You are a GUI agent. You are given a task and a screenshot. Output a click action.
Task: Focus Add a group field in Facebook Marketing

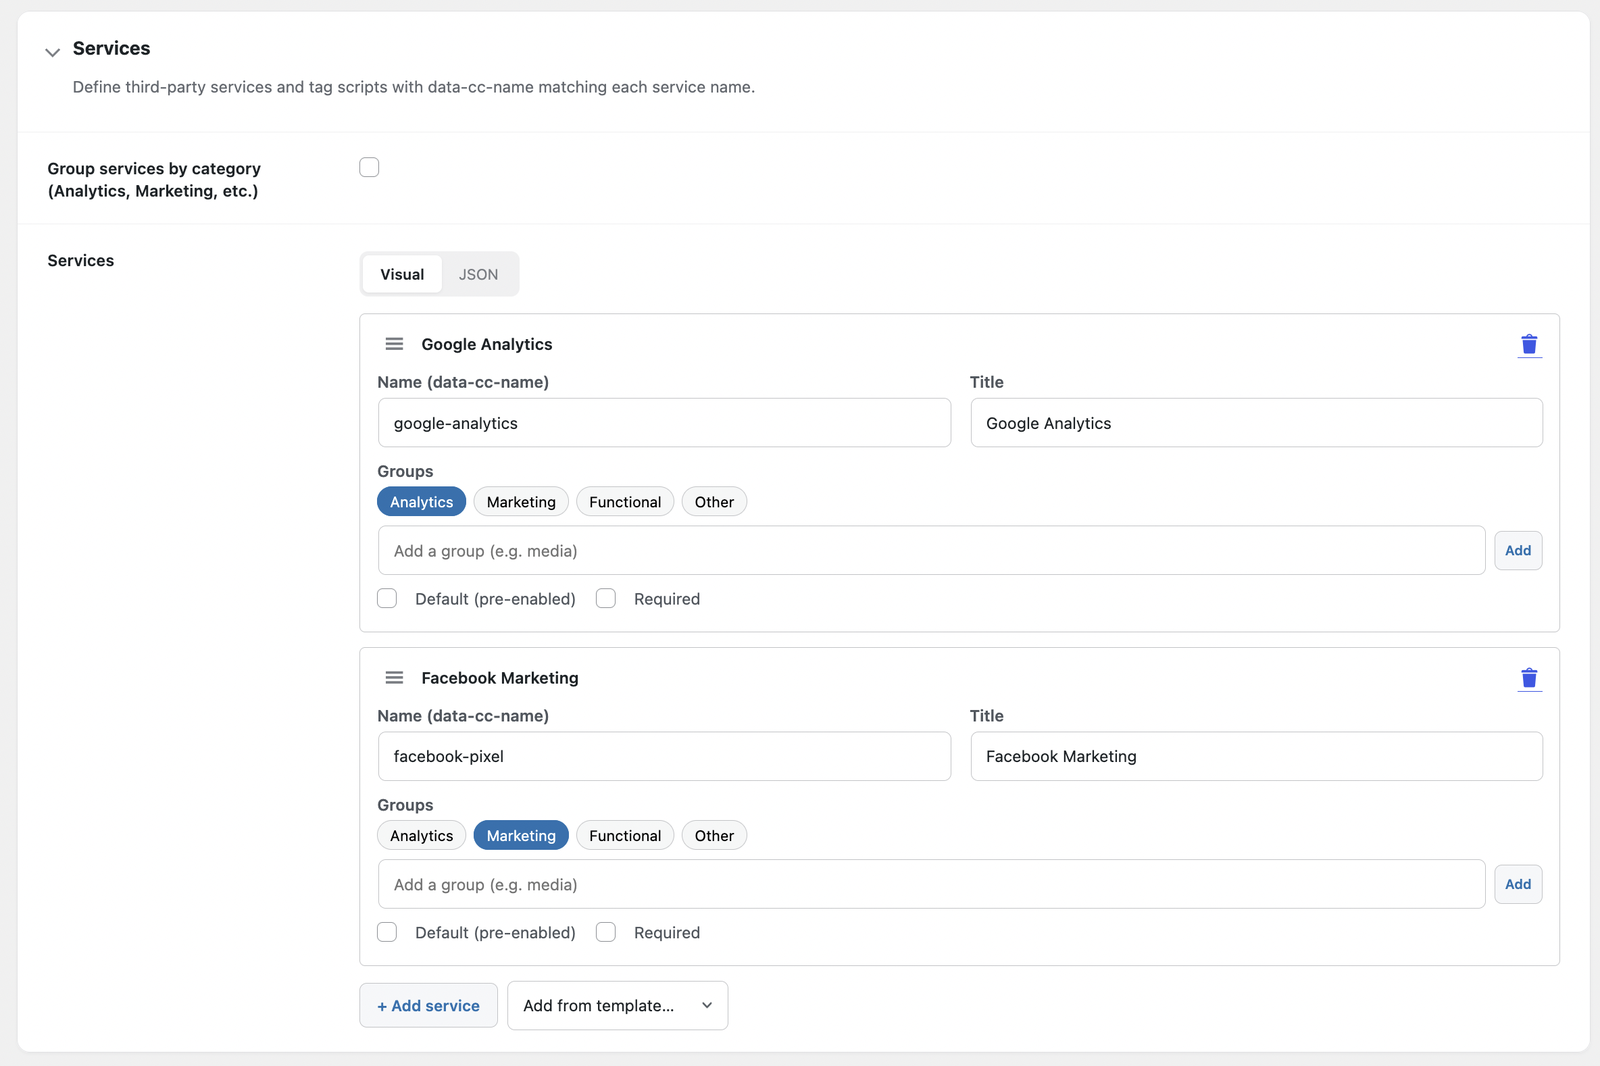931,885
